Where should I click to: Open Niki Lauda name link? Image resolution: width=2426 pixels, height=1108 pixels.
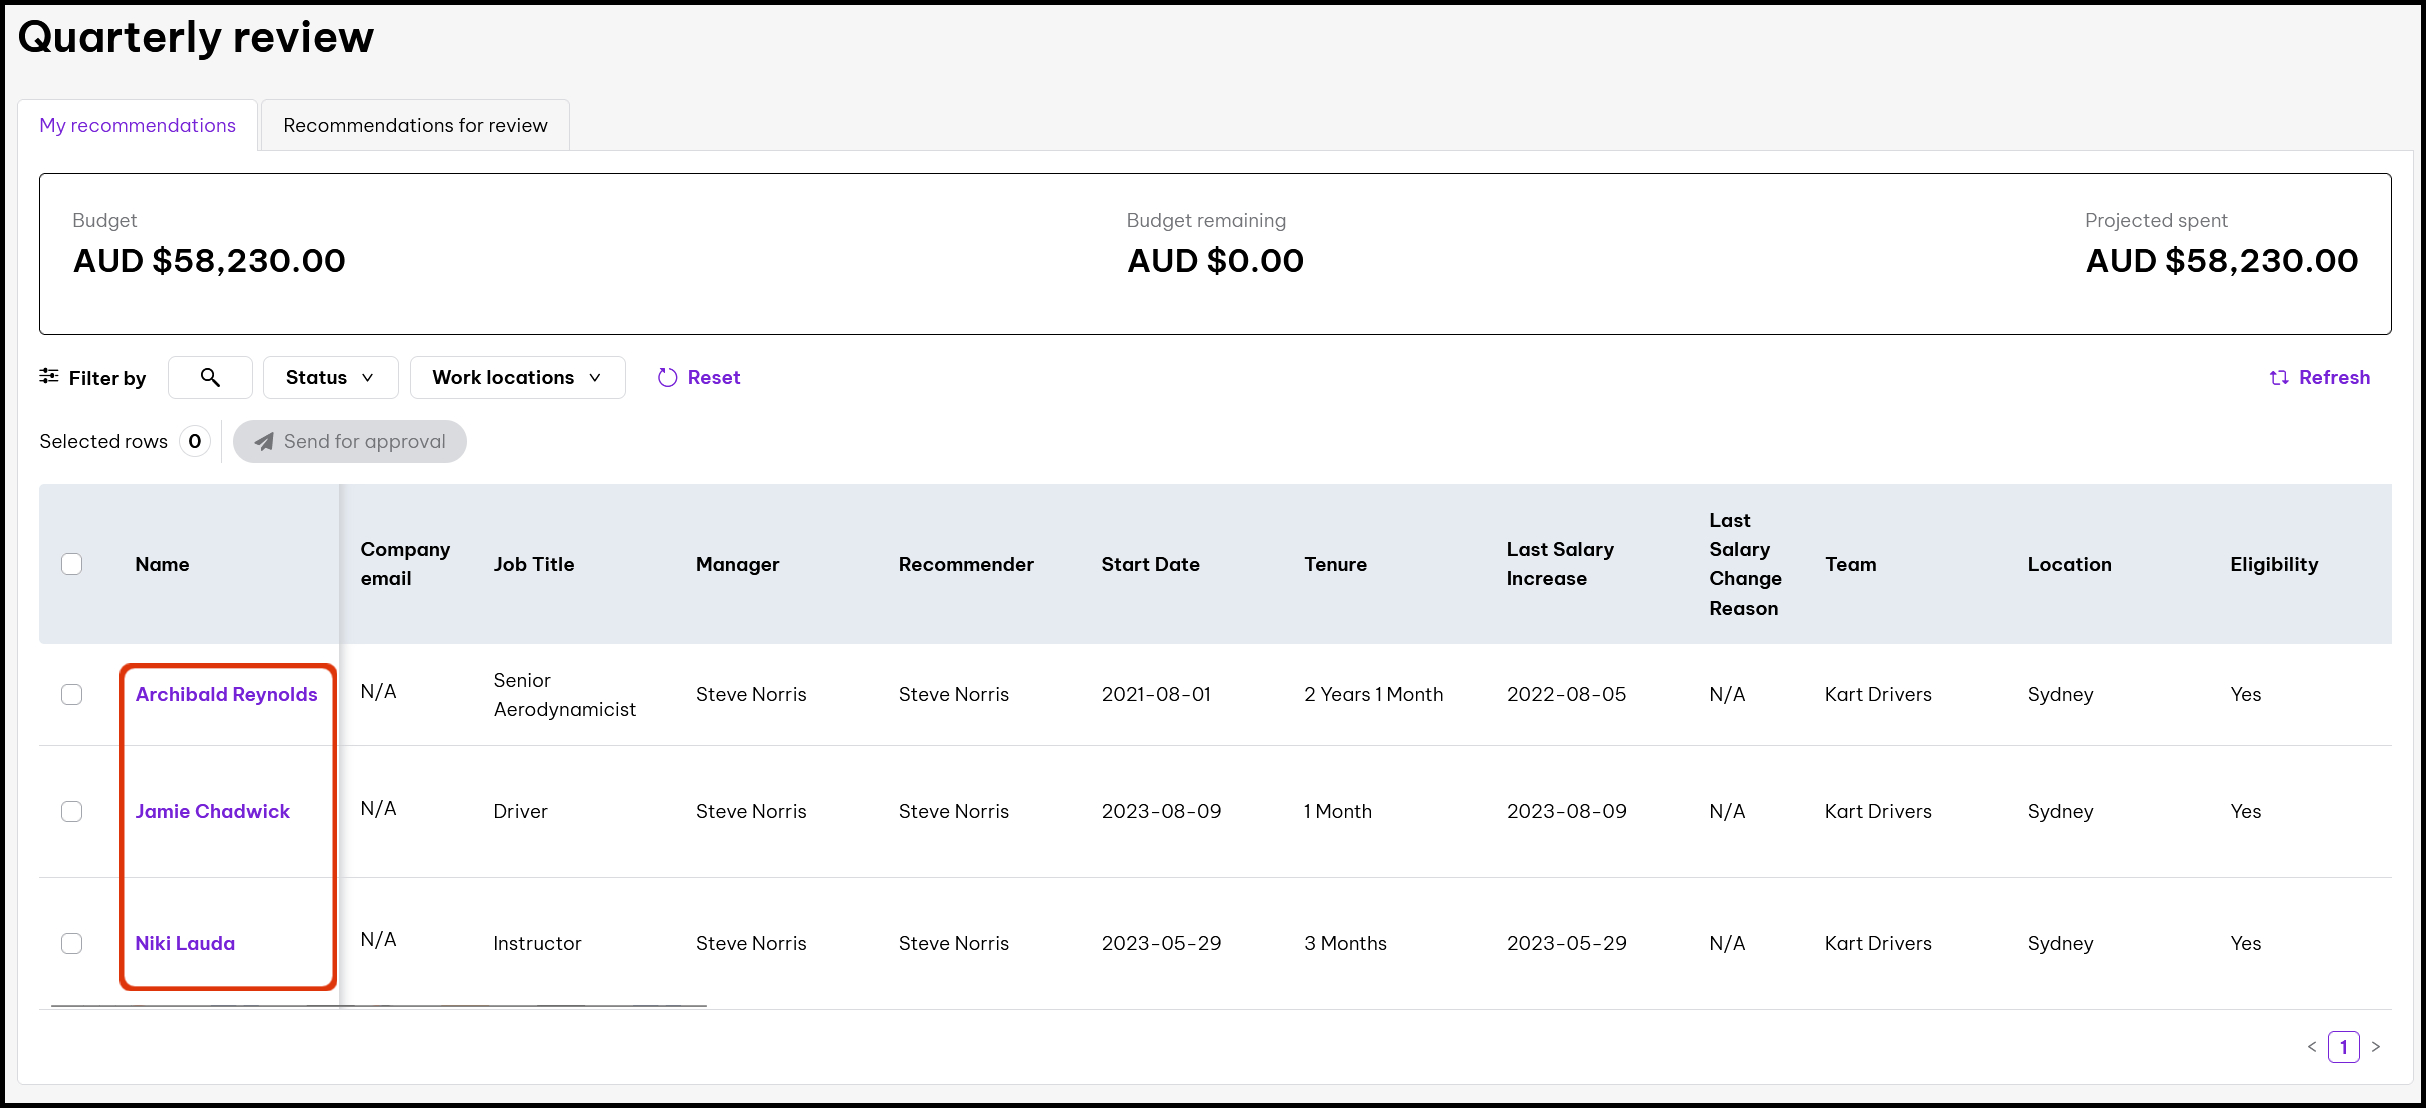pyautogui.click(x=185, y=943)
